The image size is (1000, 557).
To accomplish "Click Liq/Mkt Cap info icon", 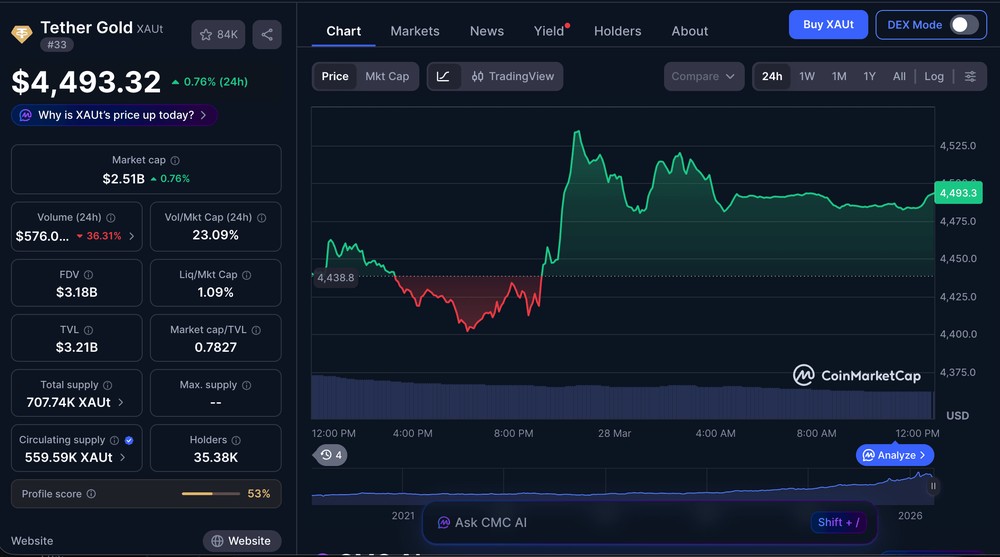I will coord(247,275).
